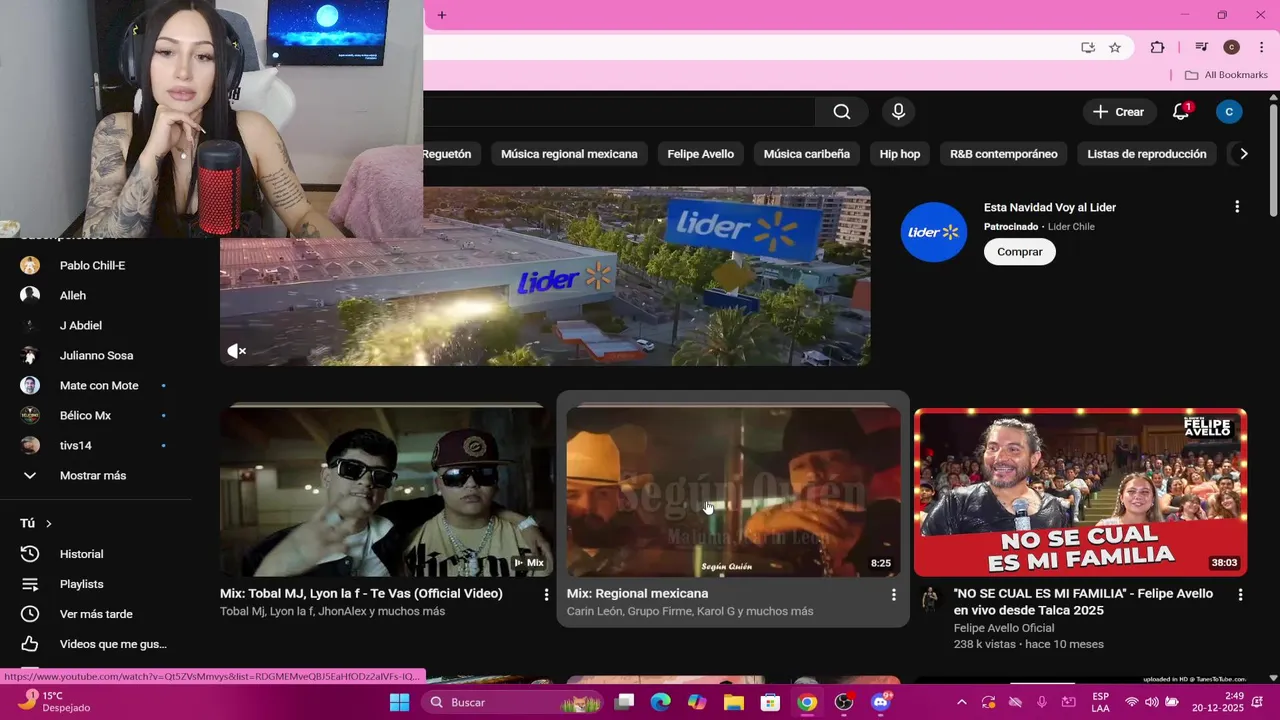Open Windows Start menu
The height and width of the screenshot is (720, 1280).
click(x=399, y=702)
